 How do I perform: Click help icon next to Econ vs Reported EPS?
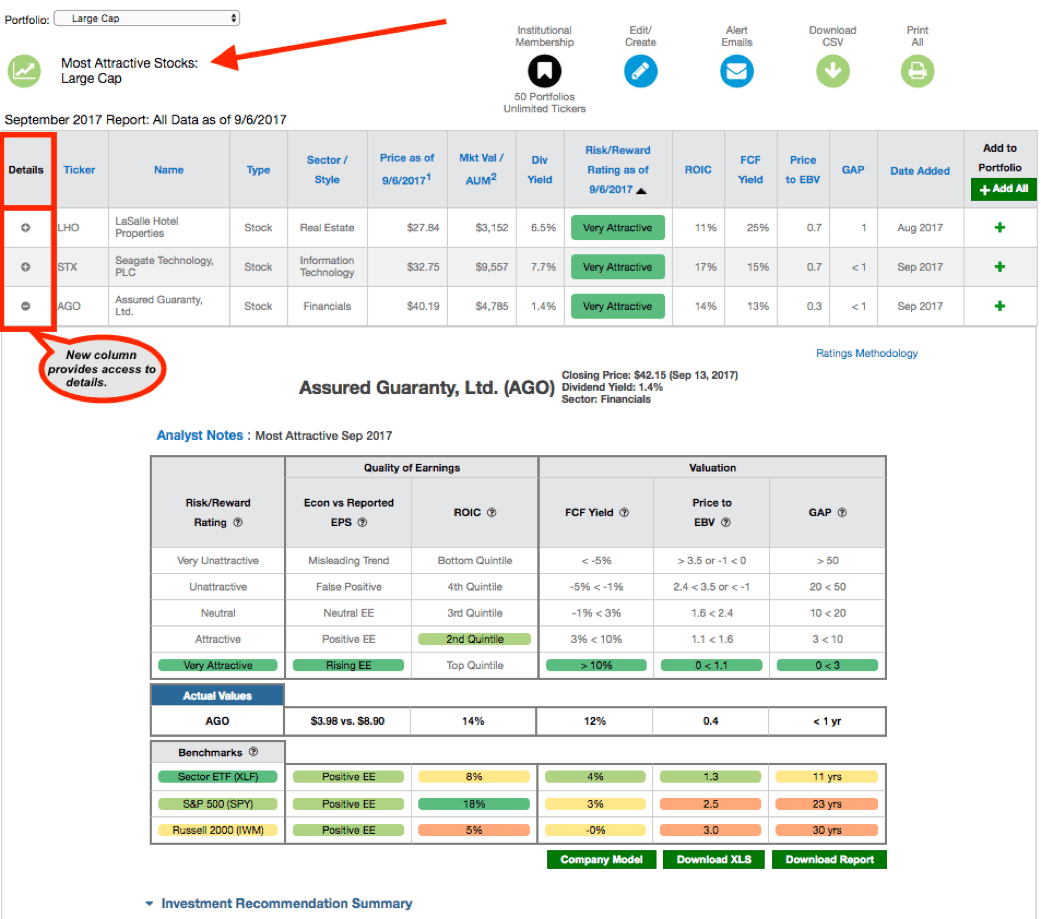click(x=362, y=523)
